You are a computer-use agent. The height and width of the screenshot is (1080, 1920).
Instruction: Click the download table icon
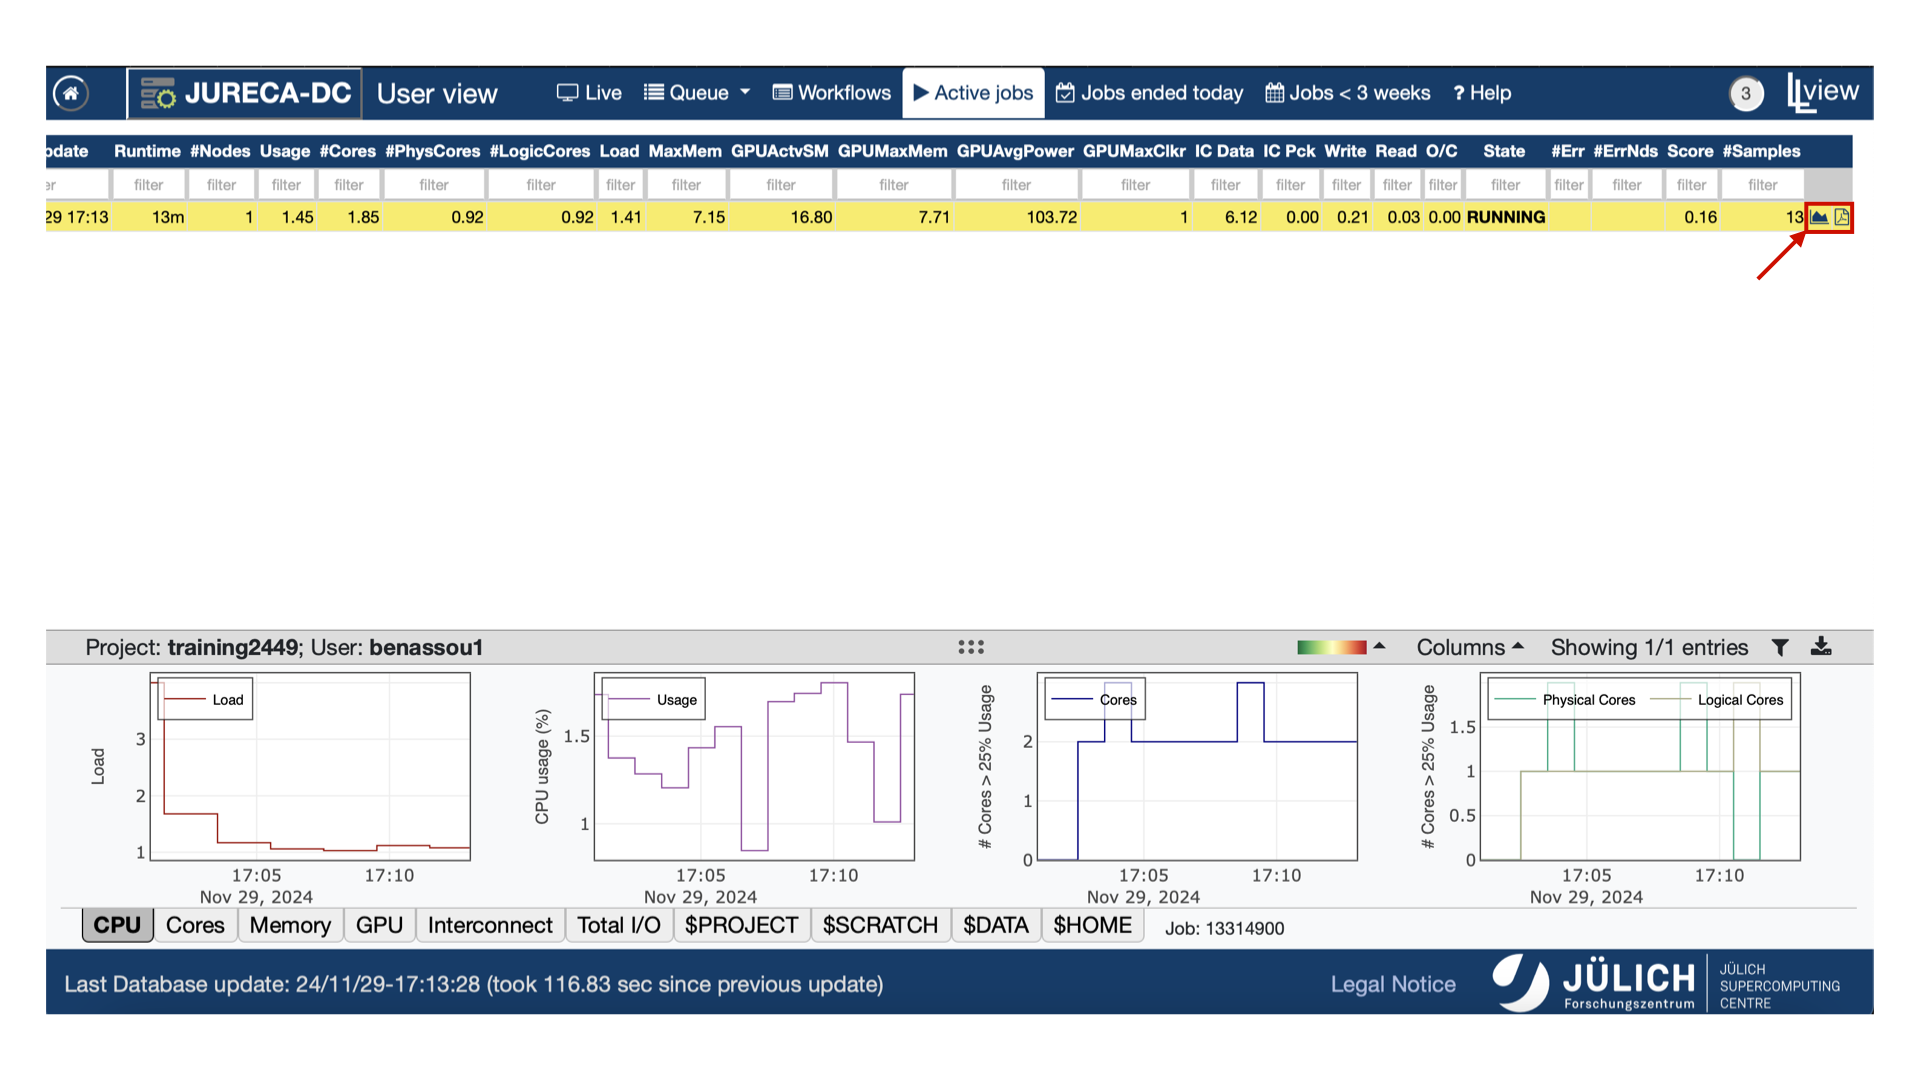[1821, 647]
